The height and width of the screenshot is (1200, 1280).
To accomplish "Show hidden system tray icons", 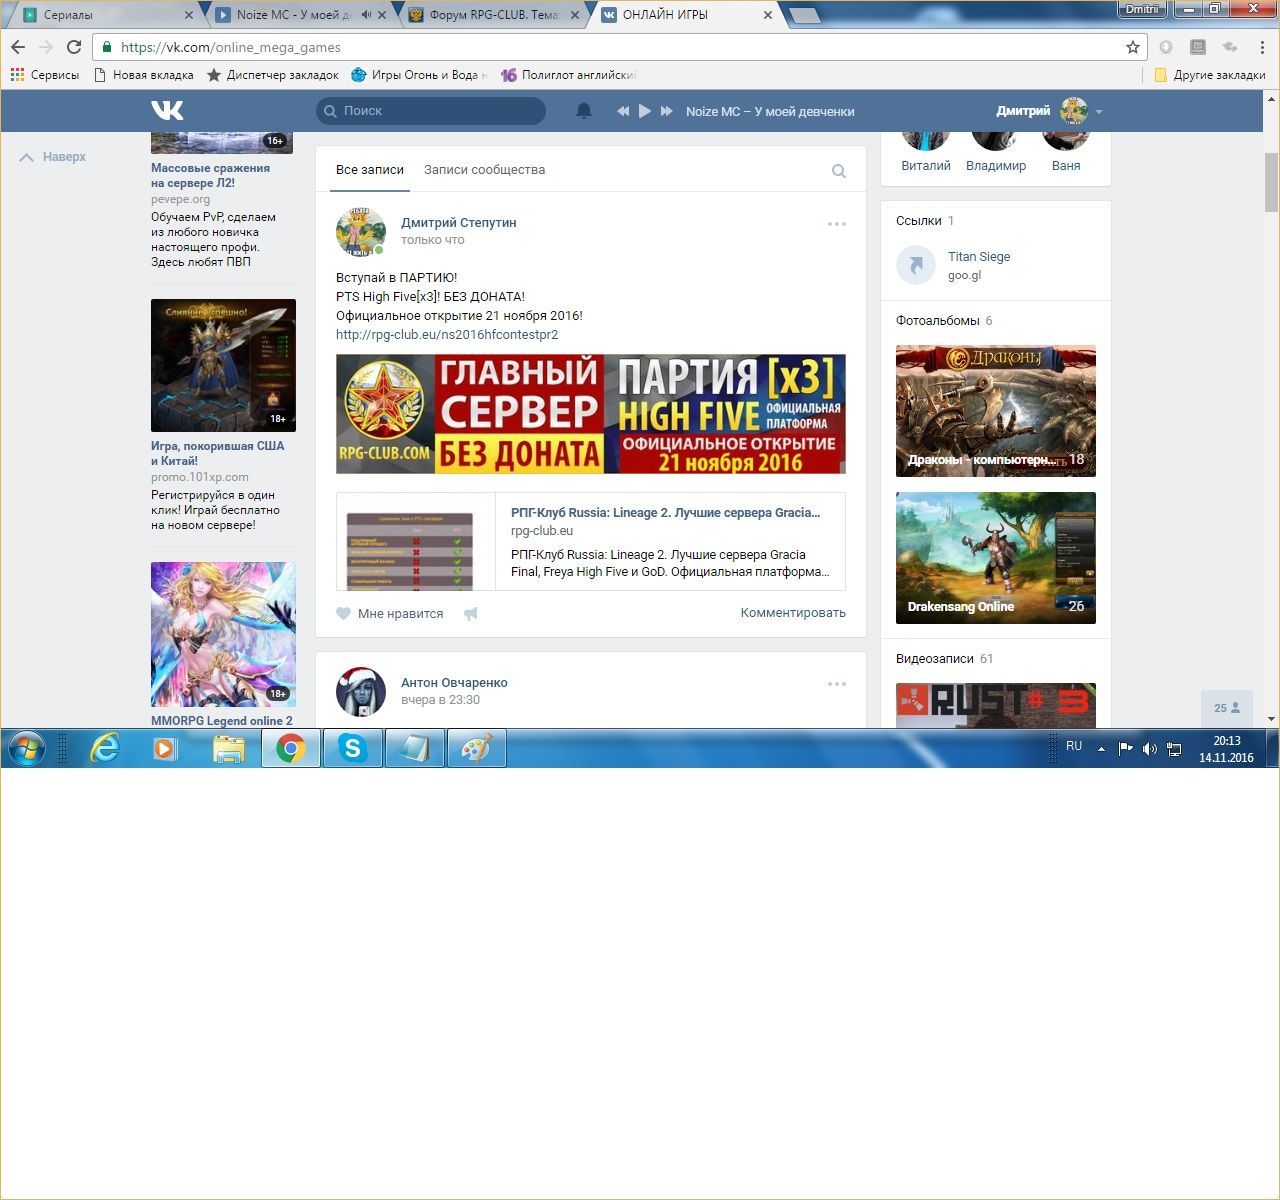I will tap(1102, 749).
